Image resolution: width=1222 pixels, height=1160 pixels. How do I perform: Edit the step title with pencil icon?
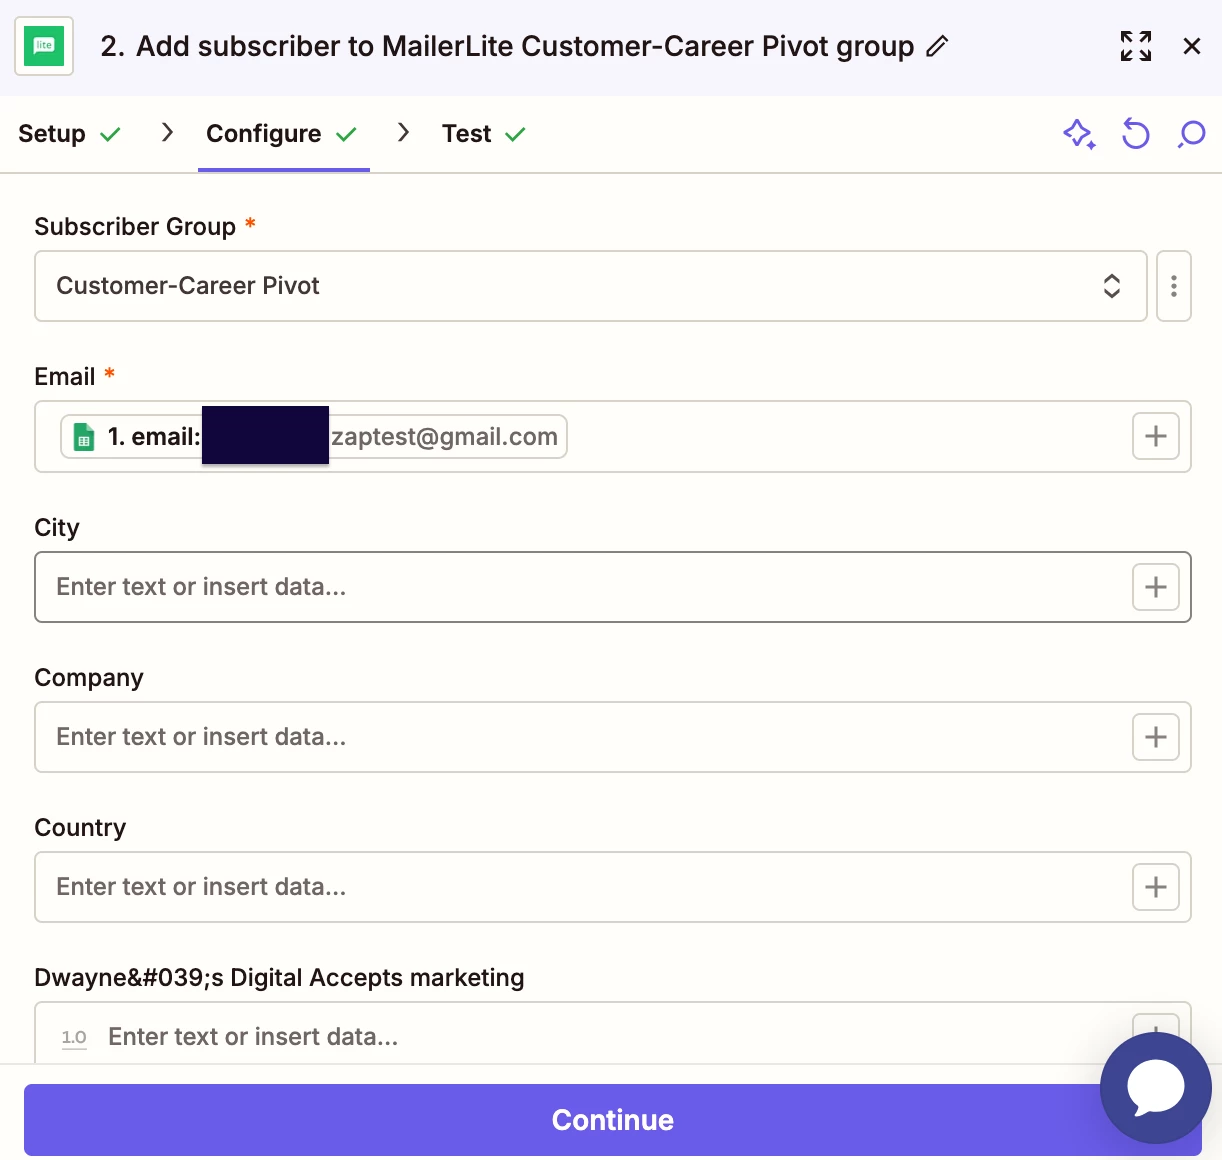point(937,46)
